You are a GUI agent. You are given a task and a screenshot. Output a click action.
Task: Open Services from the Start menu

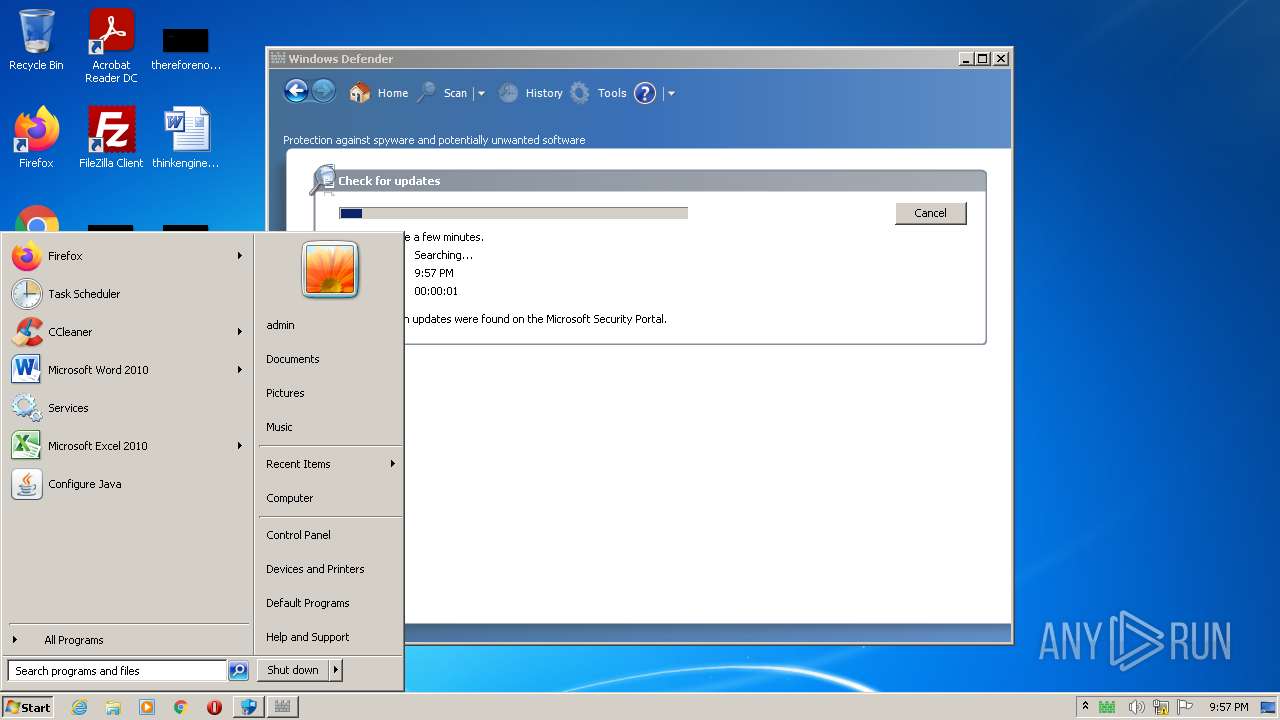click(128, 408)
